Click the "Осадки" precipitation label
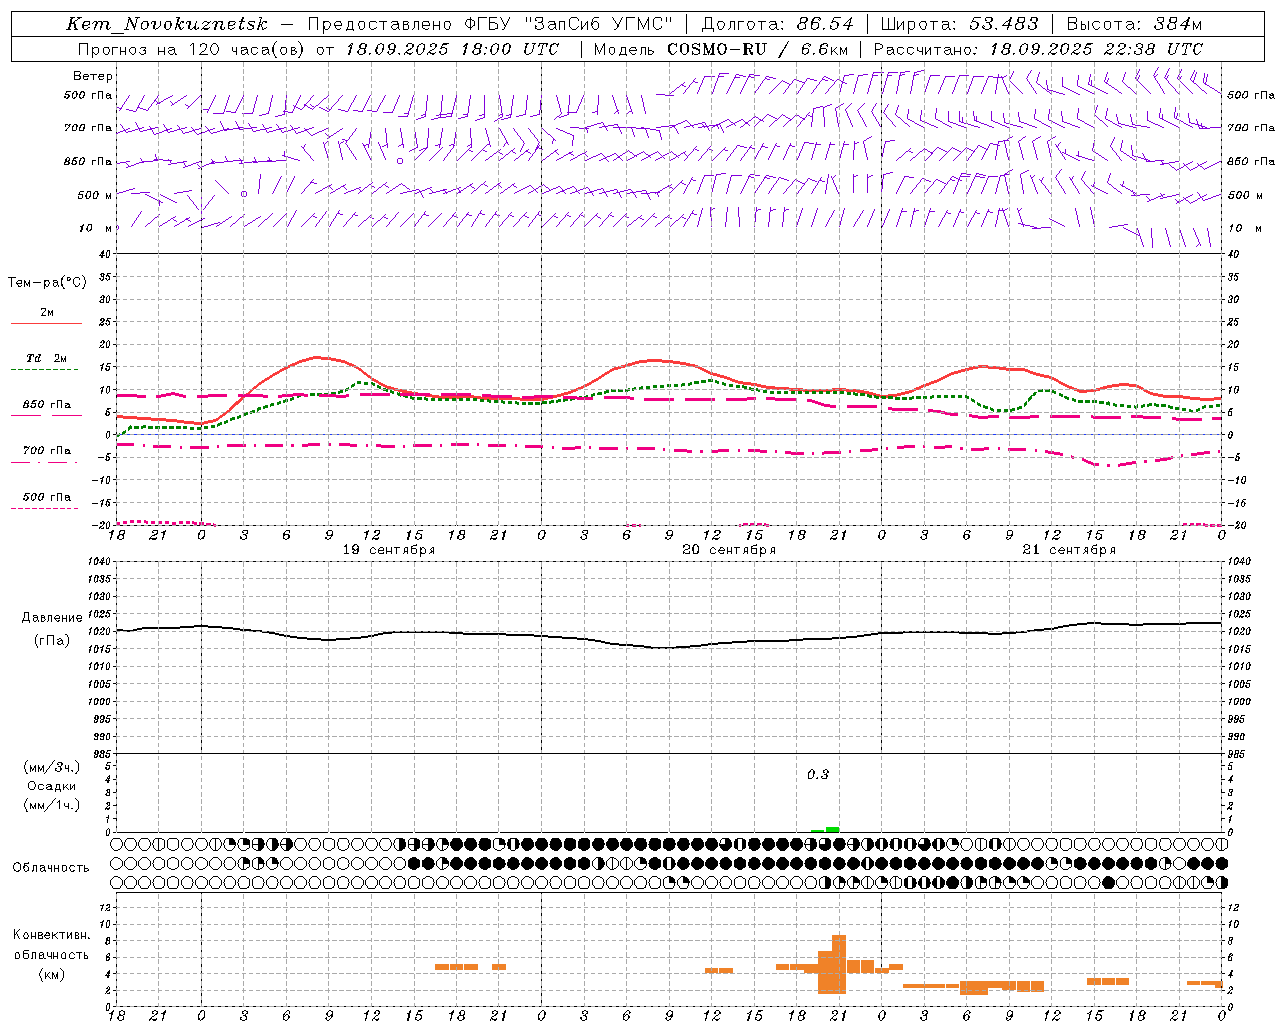 [x=52, y=786]
